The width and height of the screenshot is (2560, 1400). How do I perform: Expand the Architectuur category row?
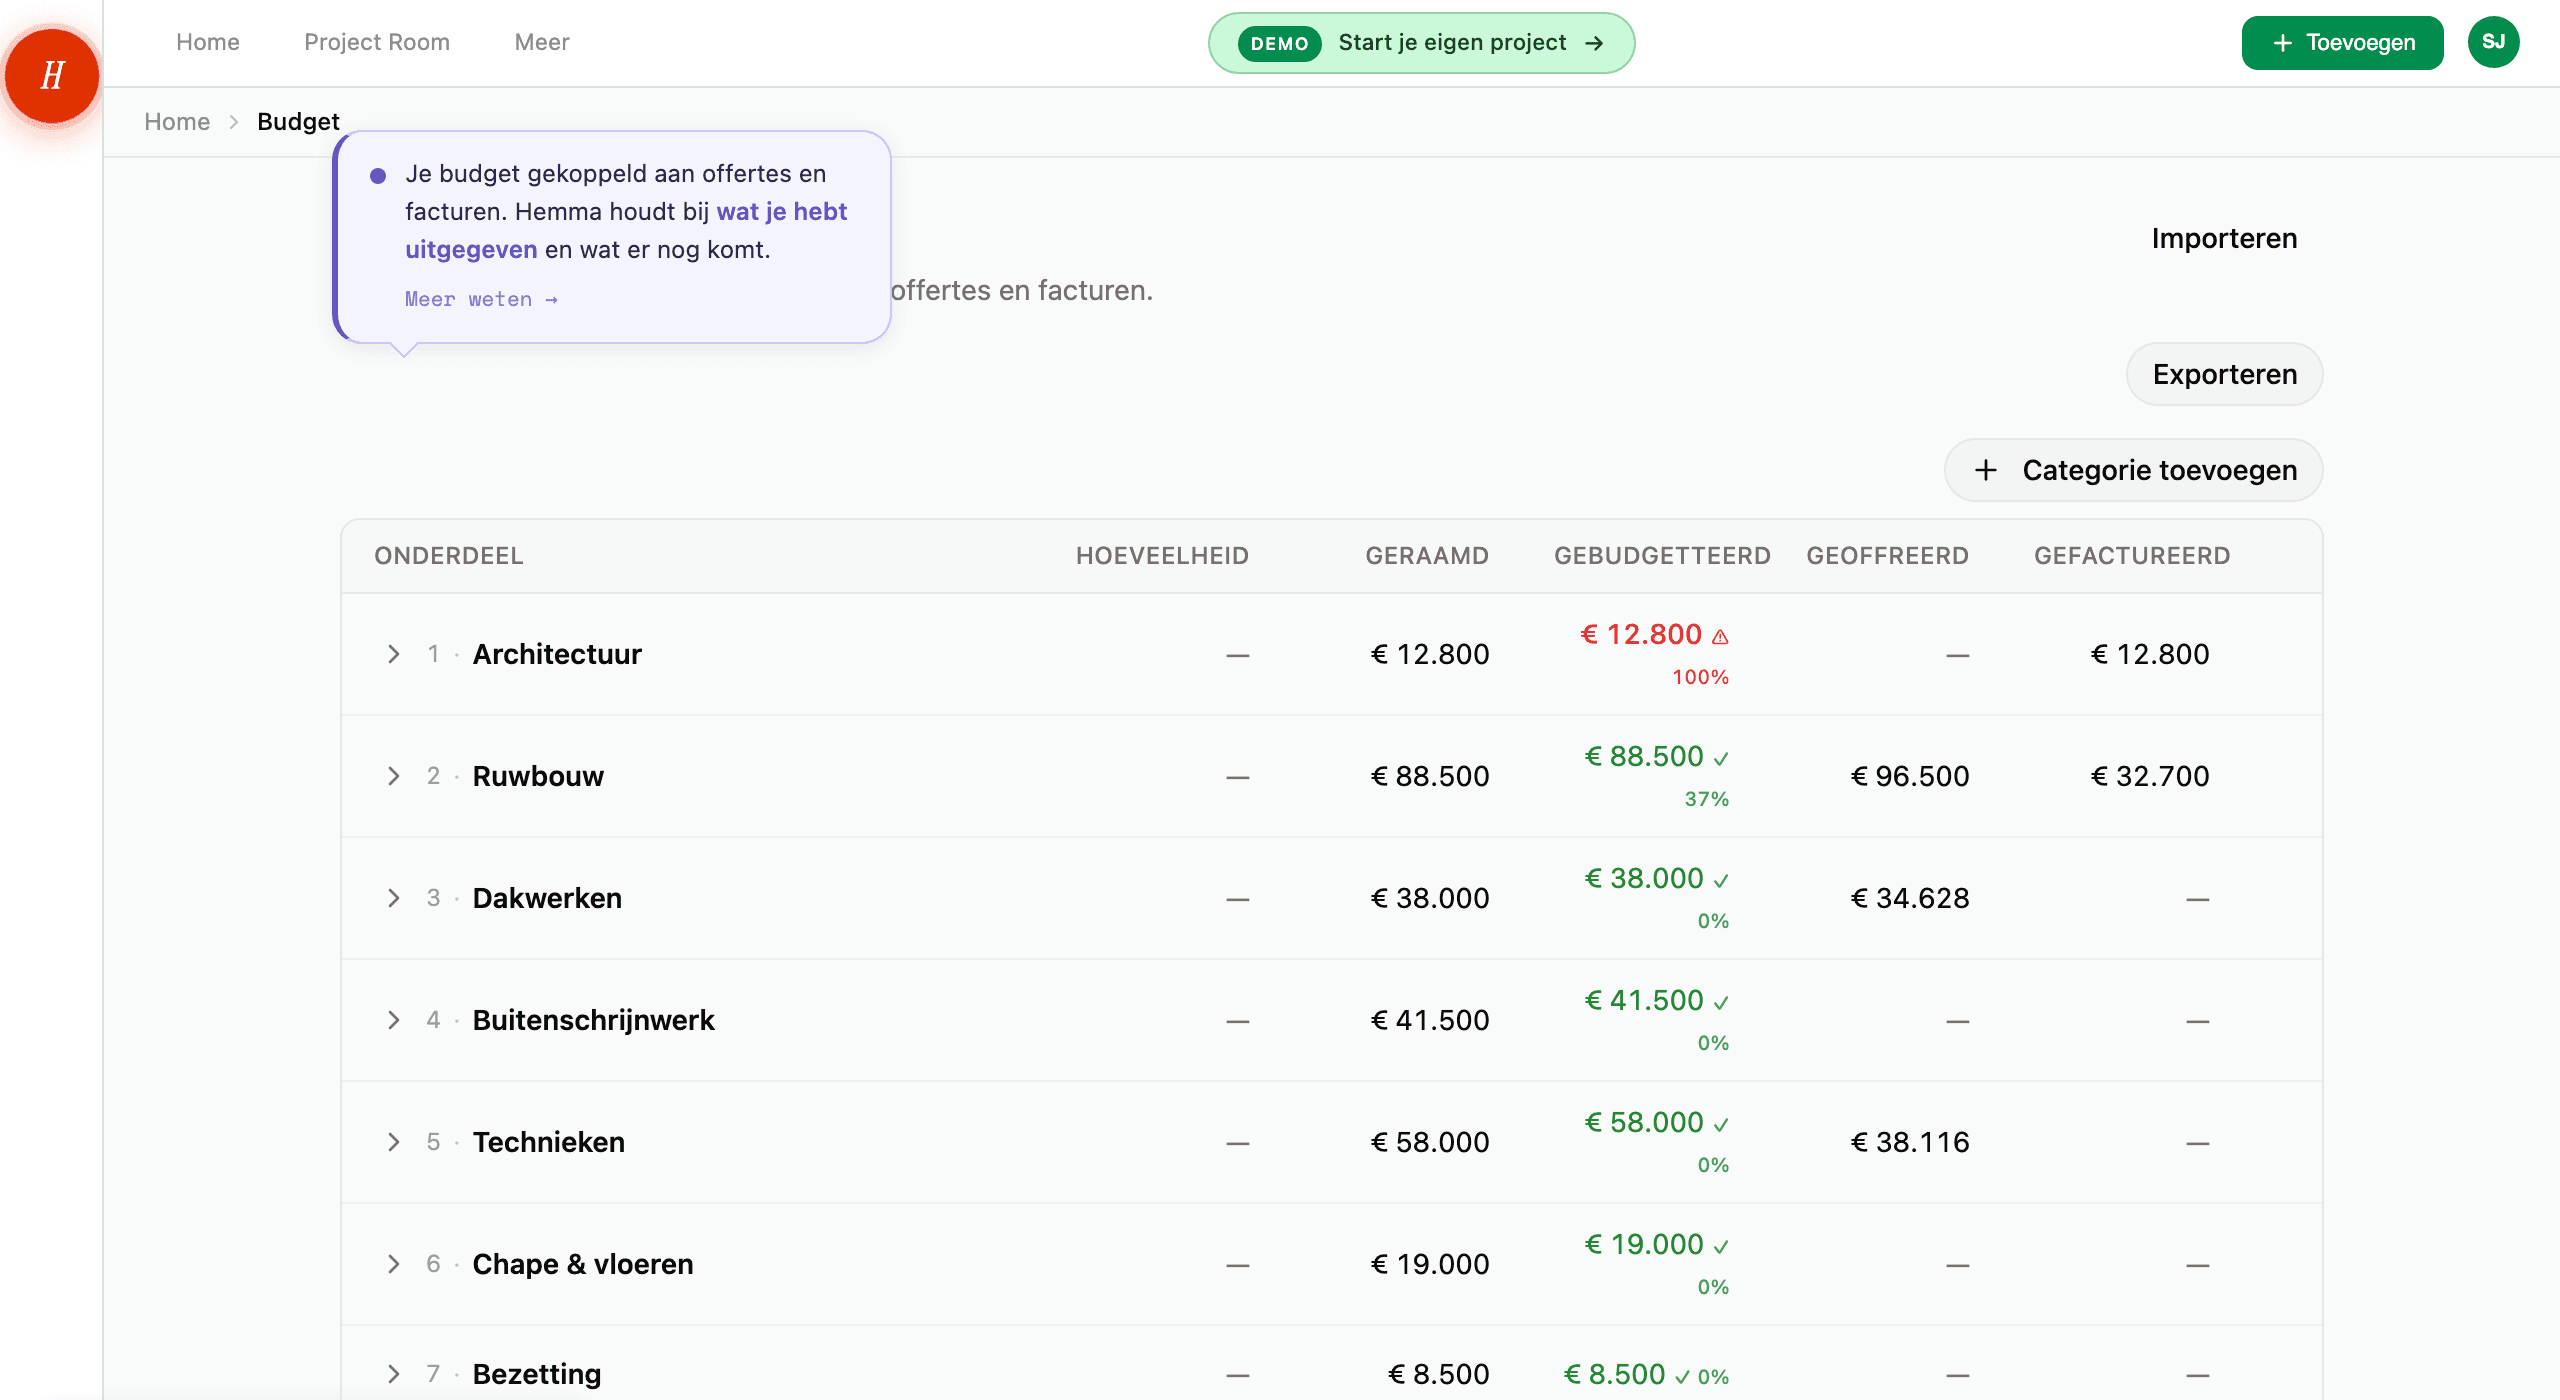coord(394,654)
